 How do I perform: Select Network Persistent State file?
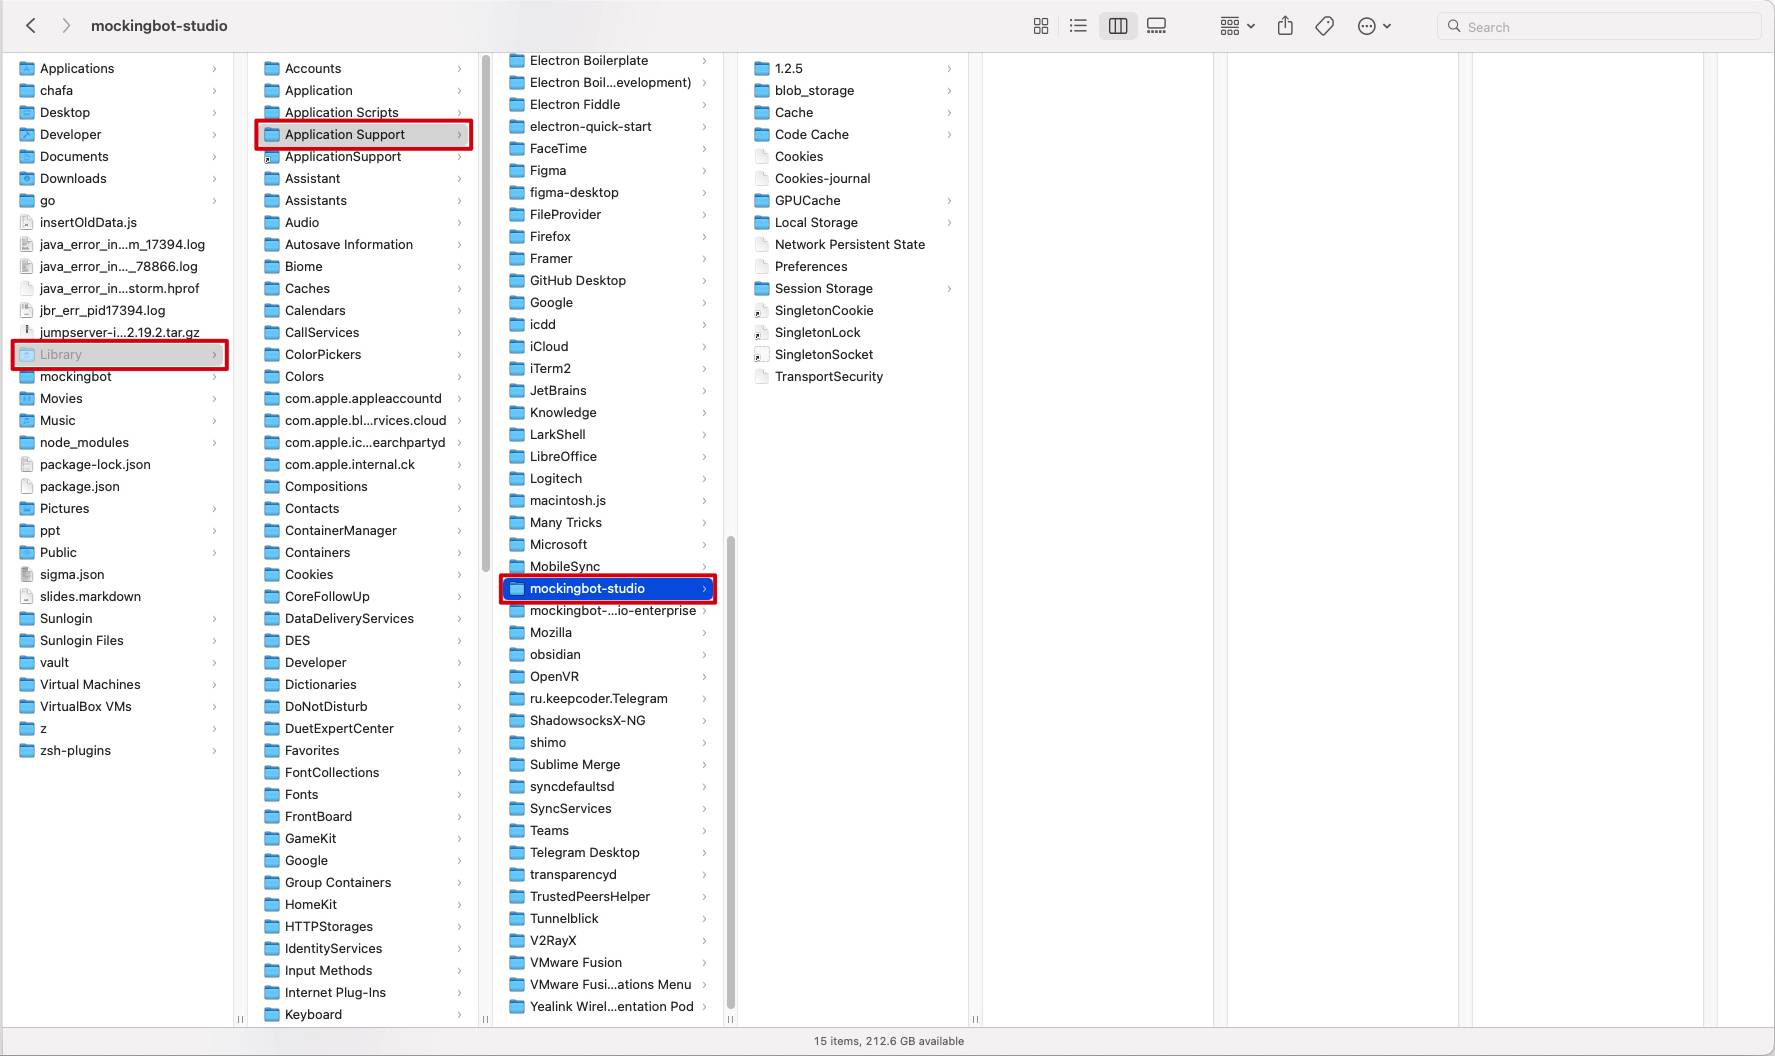(854, 244)
